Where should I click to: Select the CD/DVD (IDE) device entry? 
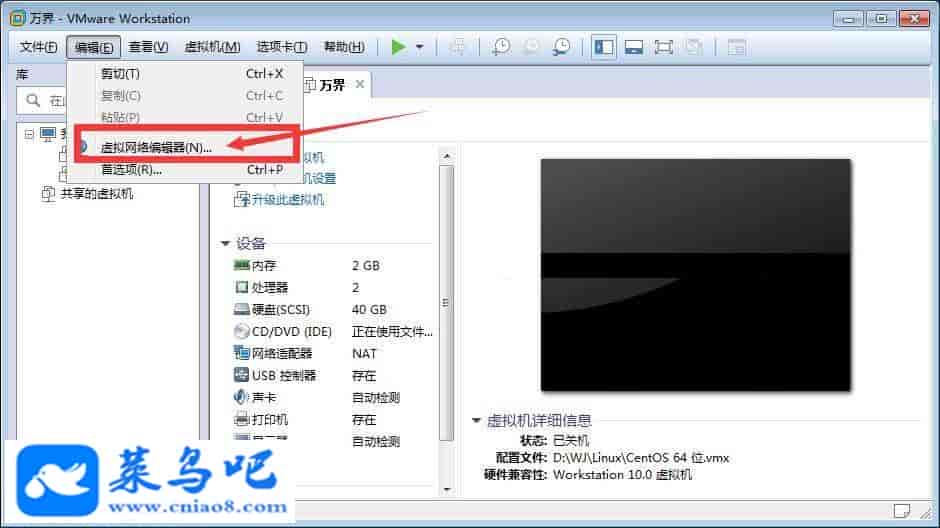click(291, 331)
